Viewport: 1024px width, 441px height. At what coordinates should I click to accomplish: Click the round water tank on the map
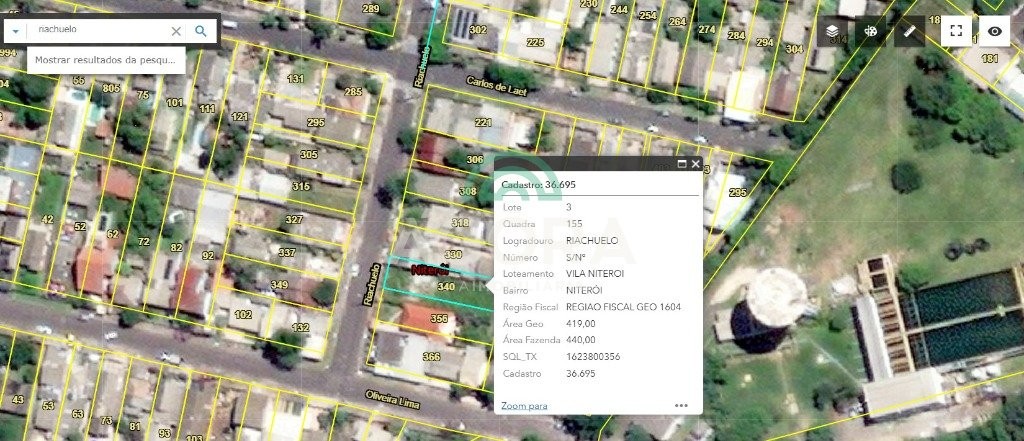[x=775, y=297]
